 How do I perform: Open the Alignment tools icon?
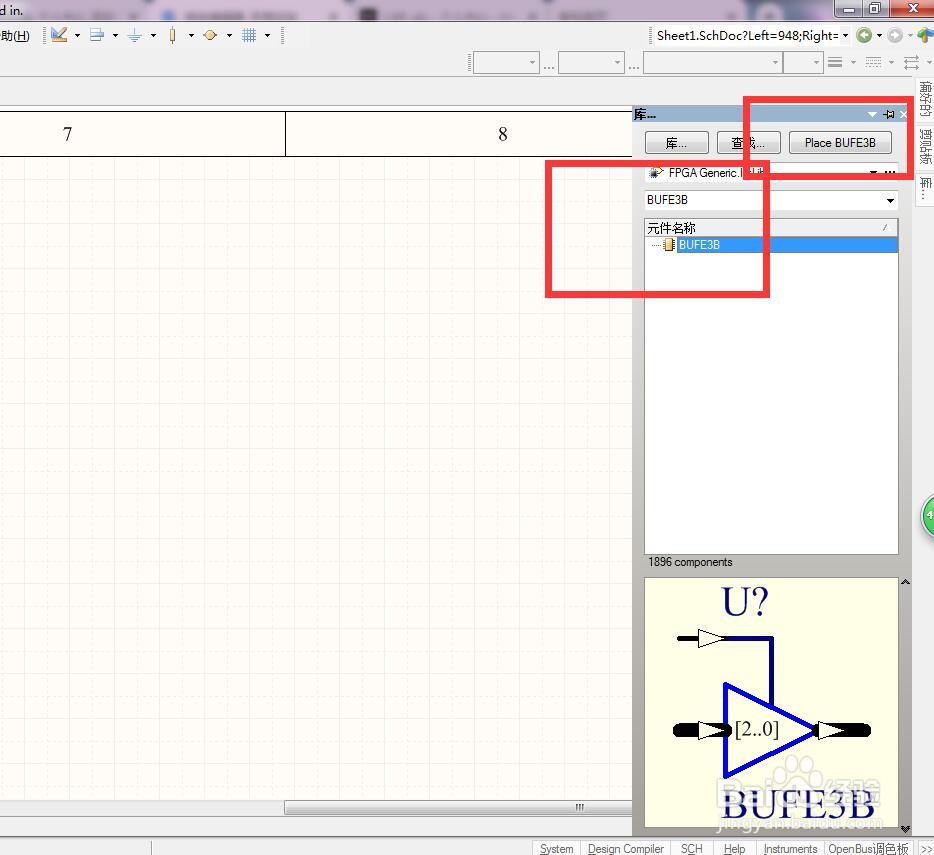coord(97,35)
